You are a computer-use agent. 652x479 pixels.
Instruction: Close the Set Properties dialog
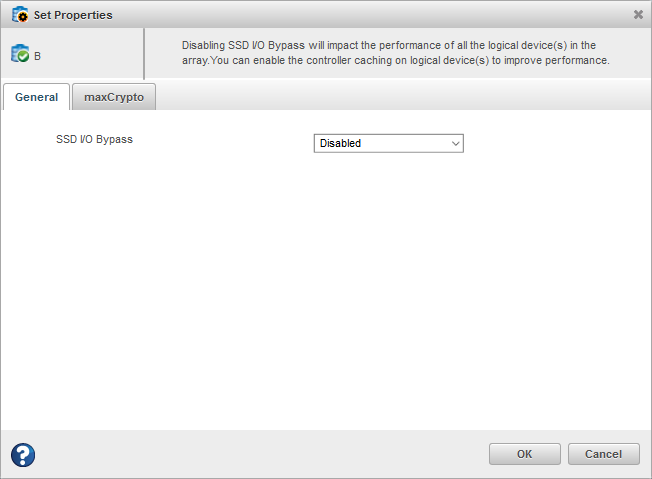pos(638,15)
